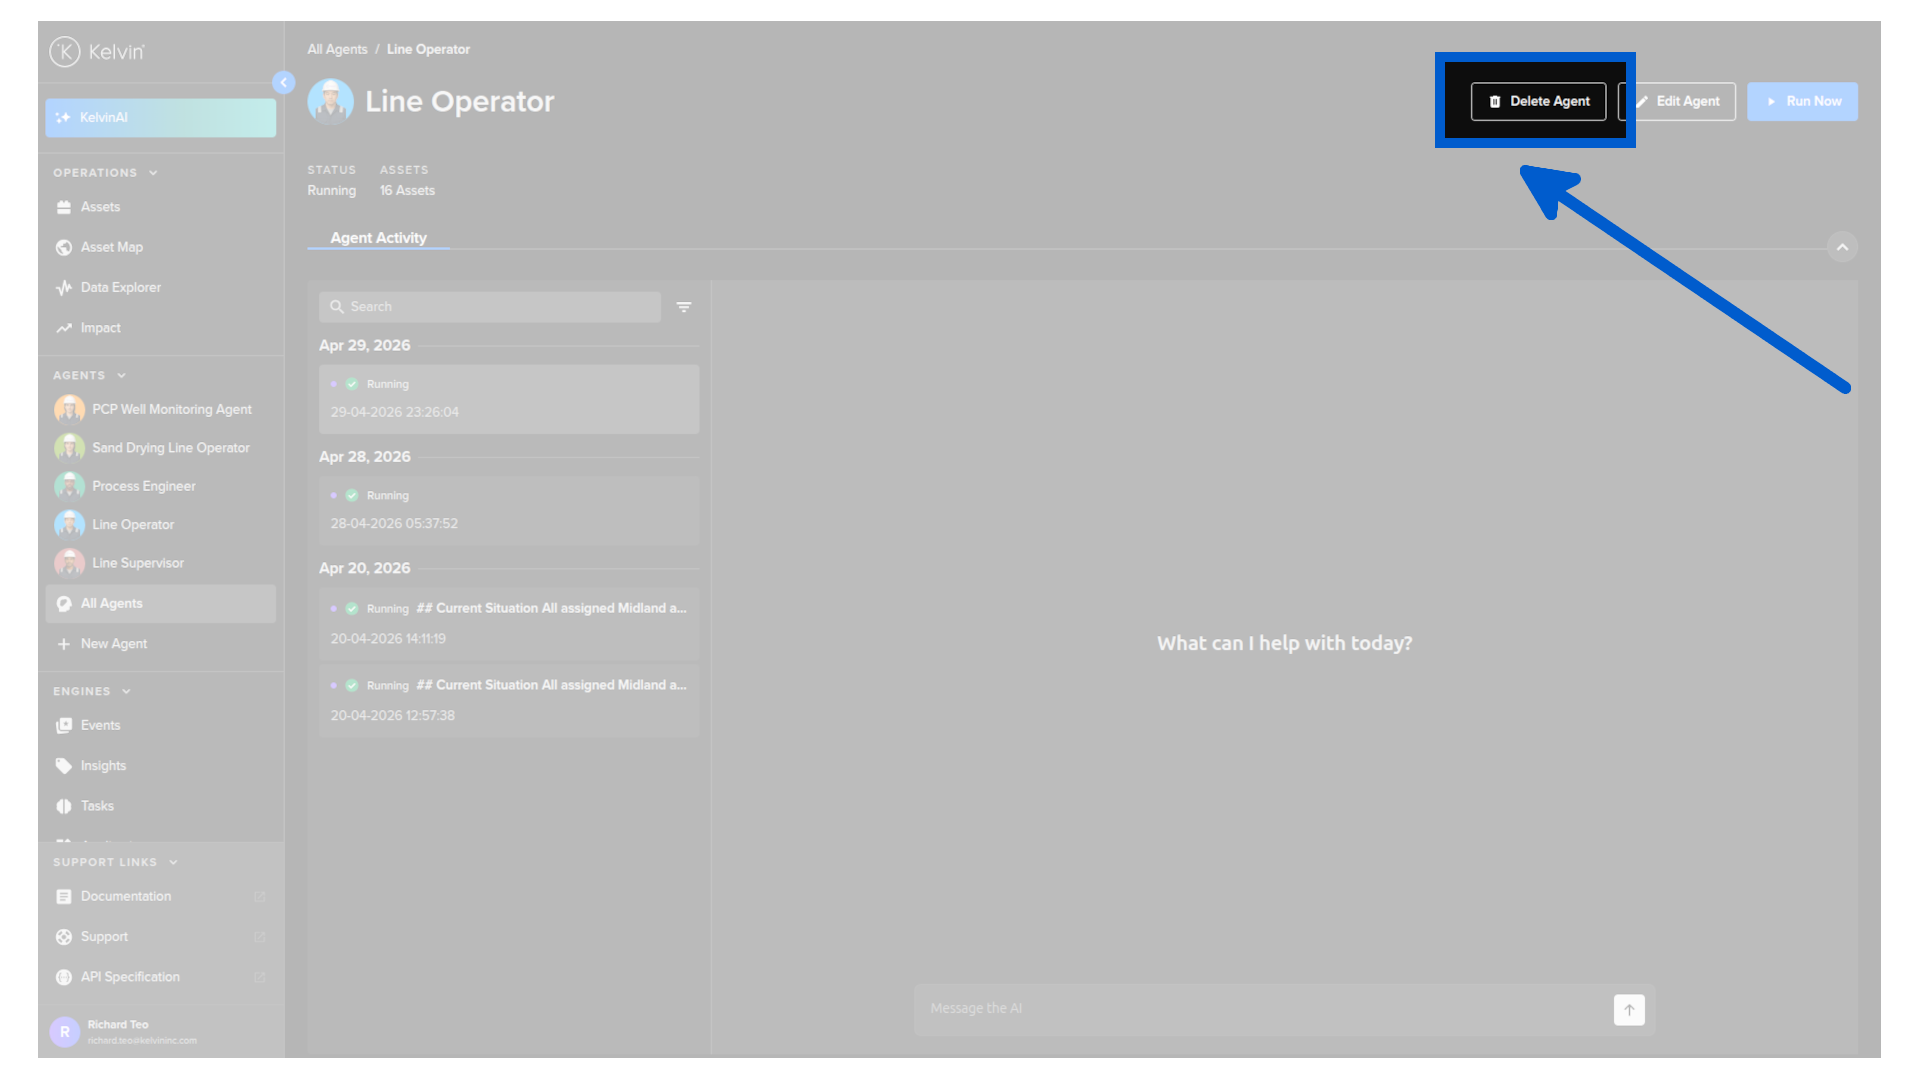
Task: Collapse the Engines section
Action: [126, 692]
